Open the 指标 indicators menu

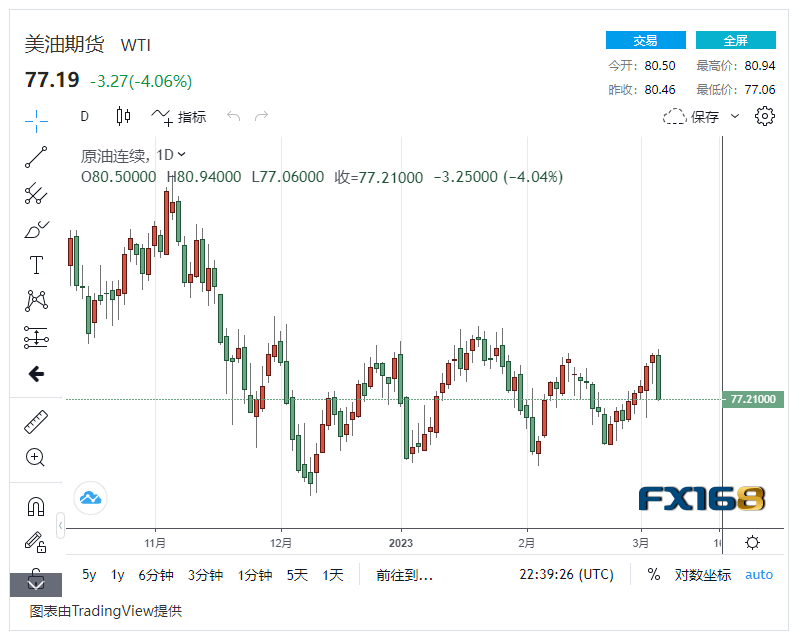179,117
